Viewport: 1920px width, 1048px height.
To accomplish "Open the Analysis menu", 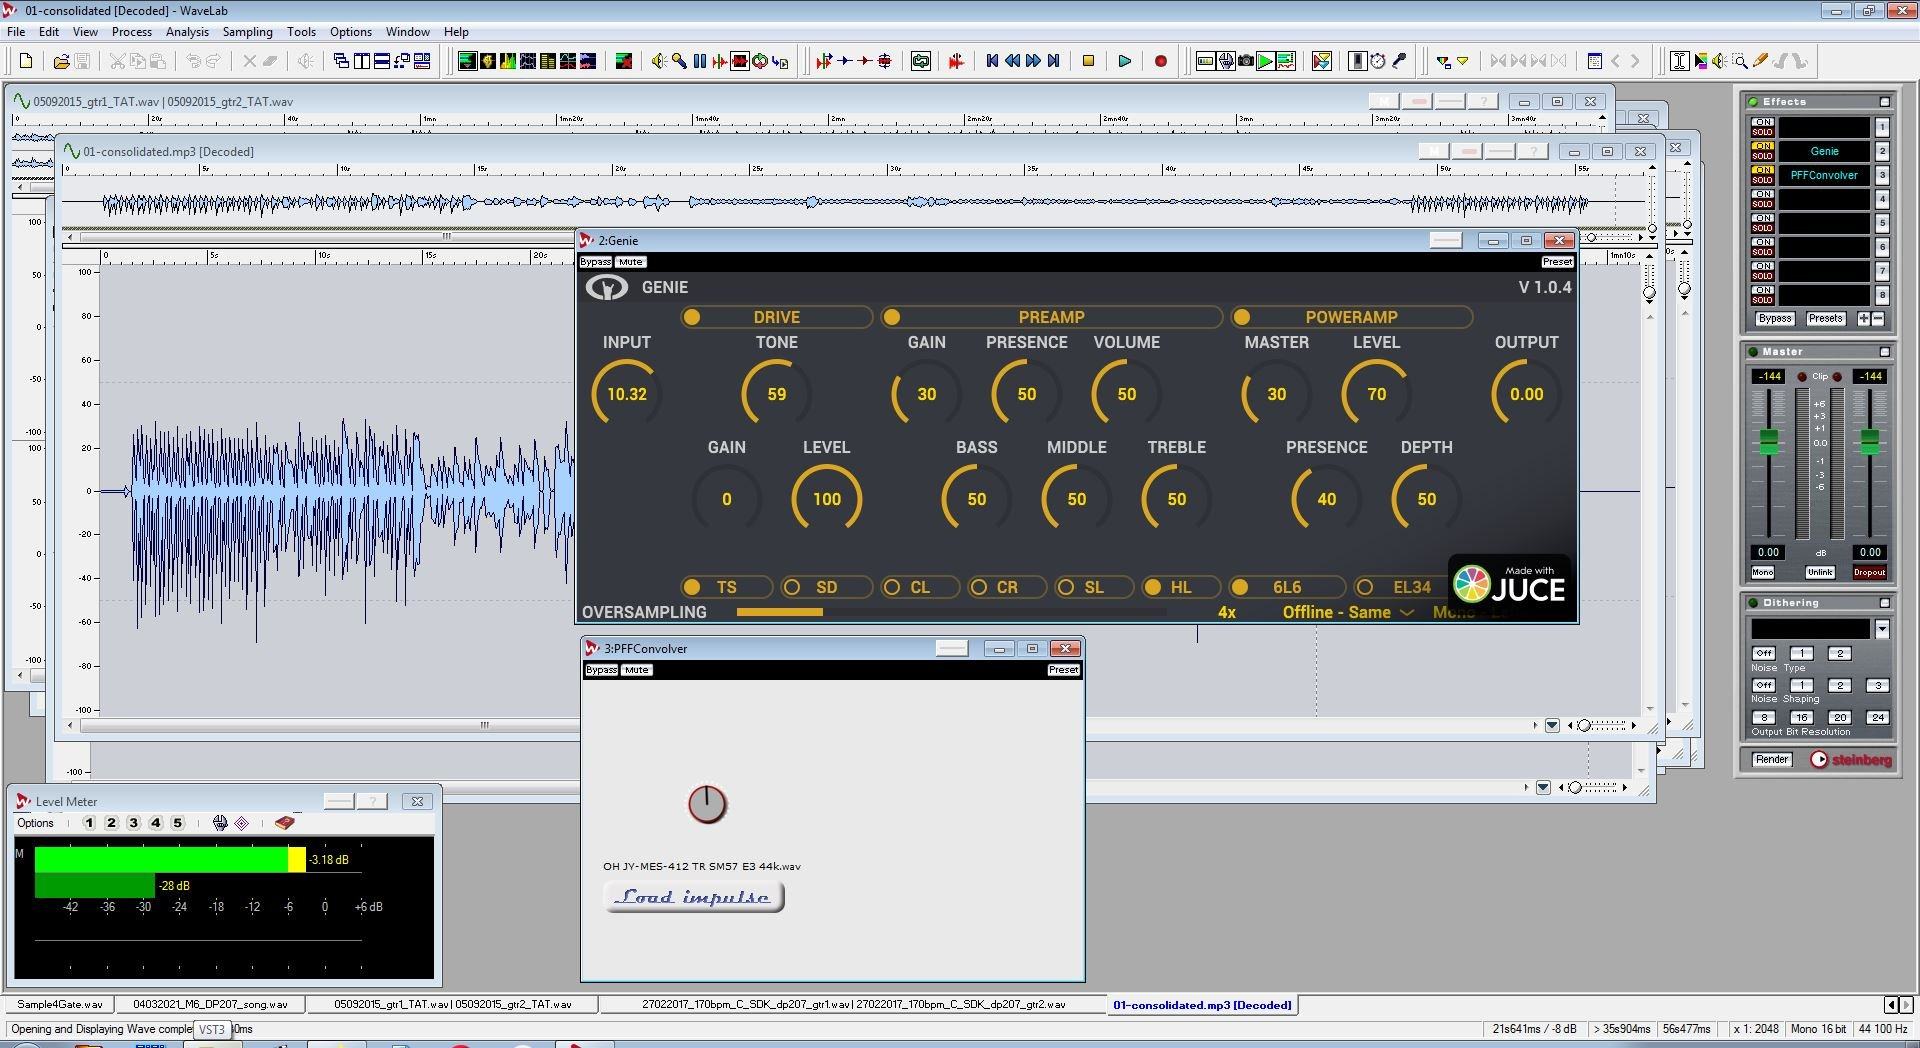I will click(x=187, y=32).
